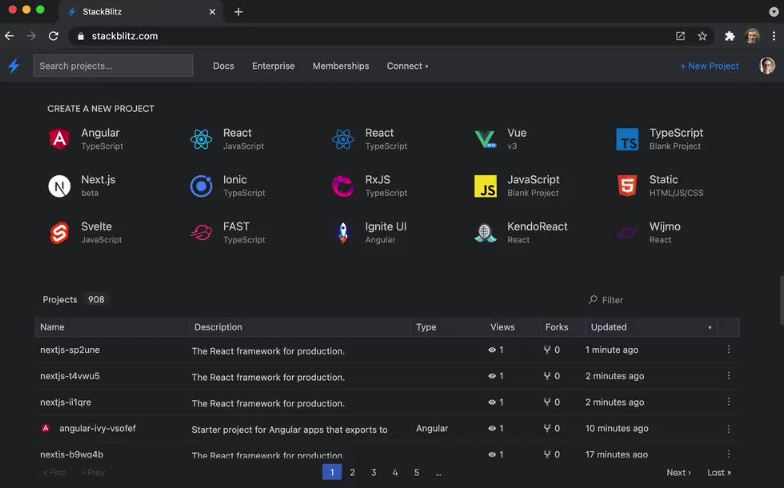
Task: Pick the Ignite UI Angular rocket icon
Action: tap(343, 233)
